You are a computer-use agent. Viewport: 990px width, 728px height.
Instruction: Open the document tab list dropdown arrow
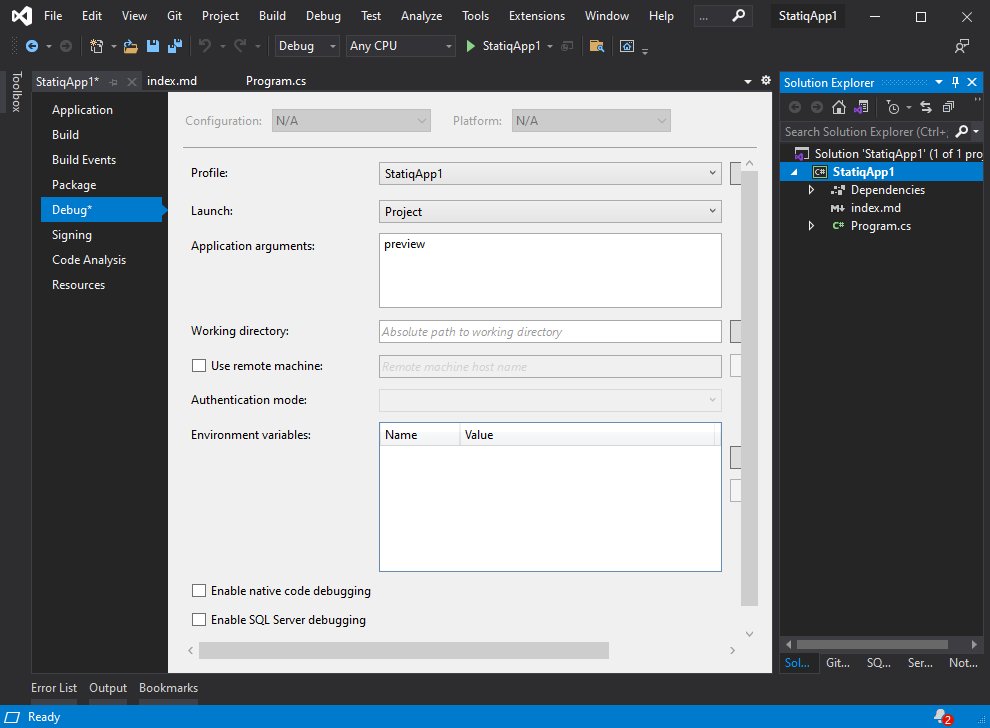click(x=748, y=81)
